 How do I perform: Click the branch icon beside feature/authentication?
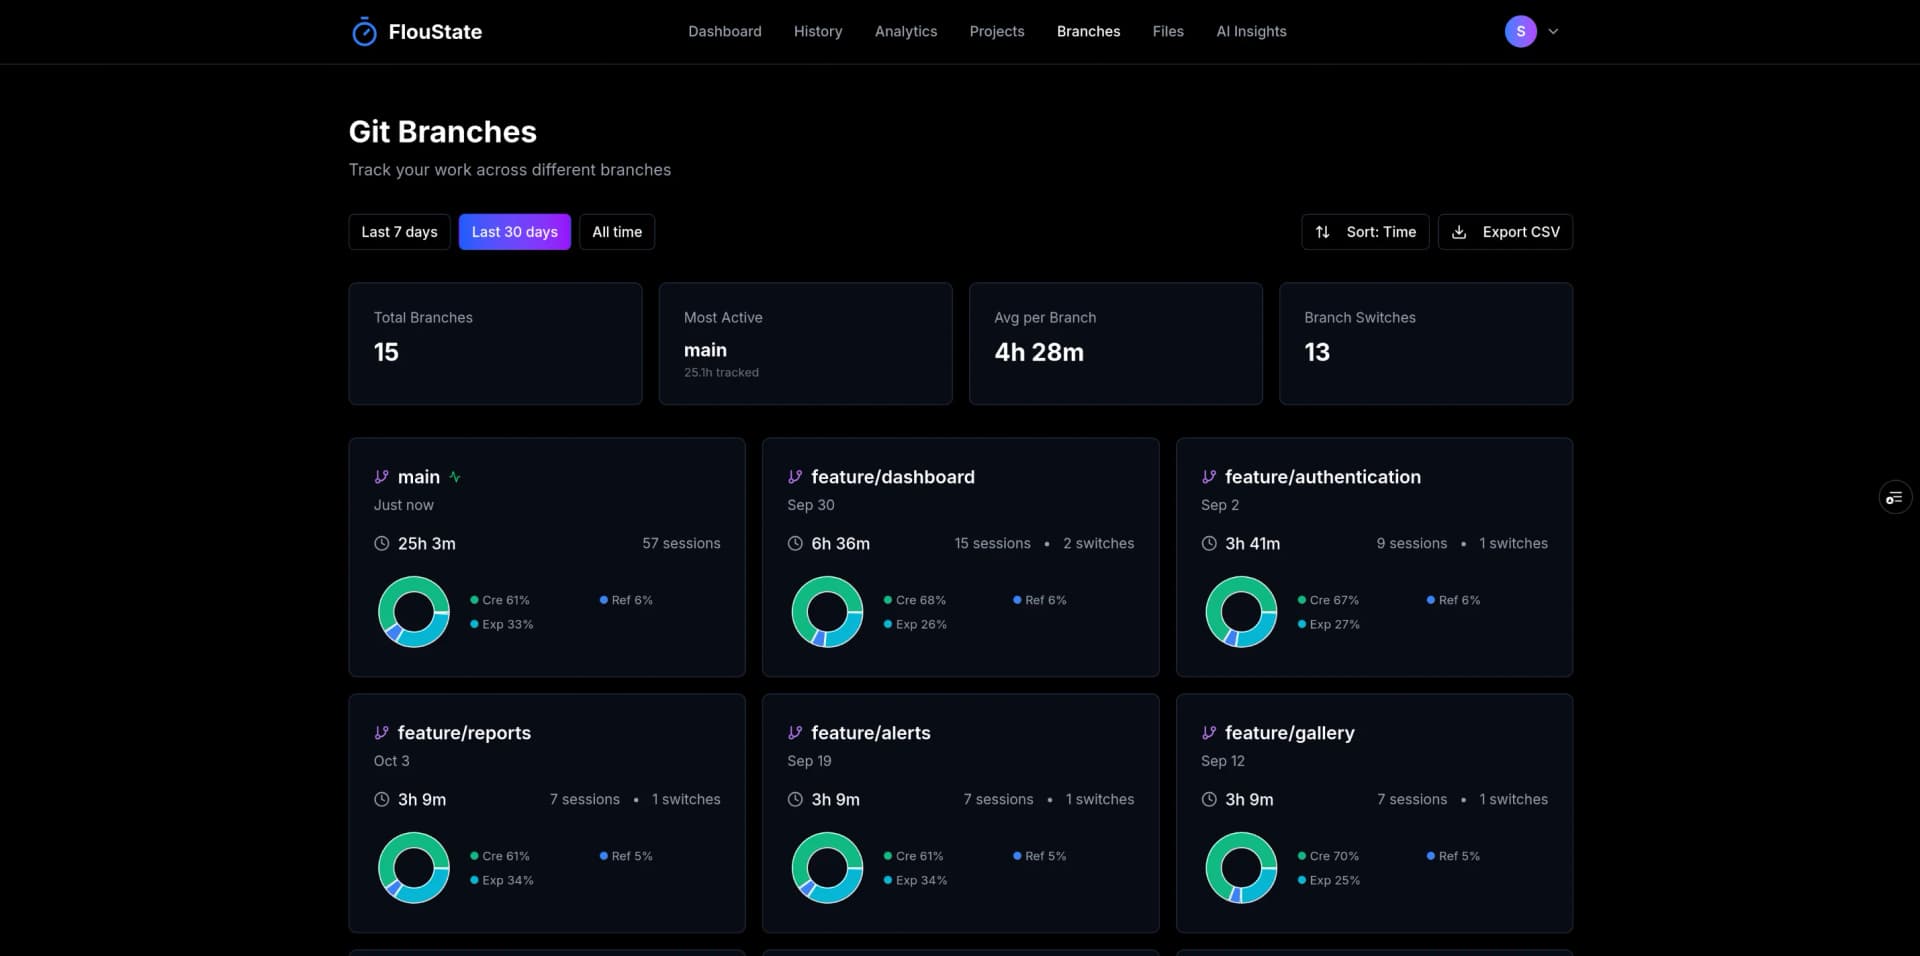point(1209,477)
